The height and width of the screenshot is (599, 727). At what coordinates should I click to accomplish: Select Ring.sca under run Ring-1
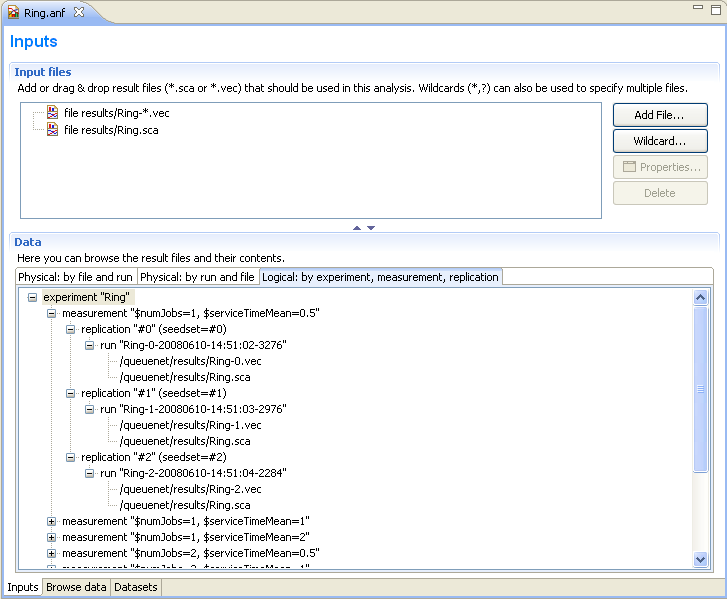coord(185,441)
